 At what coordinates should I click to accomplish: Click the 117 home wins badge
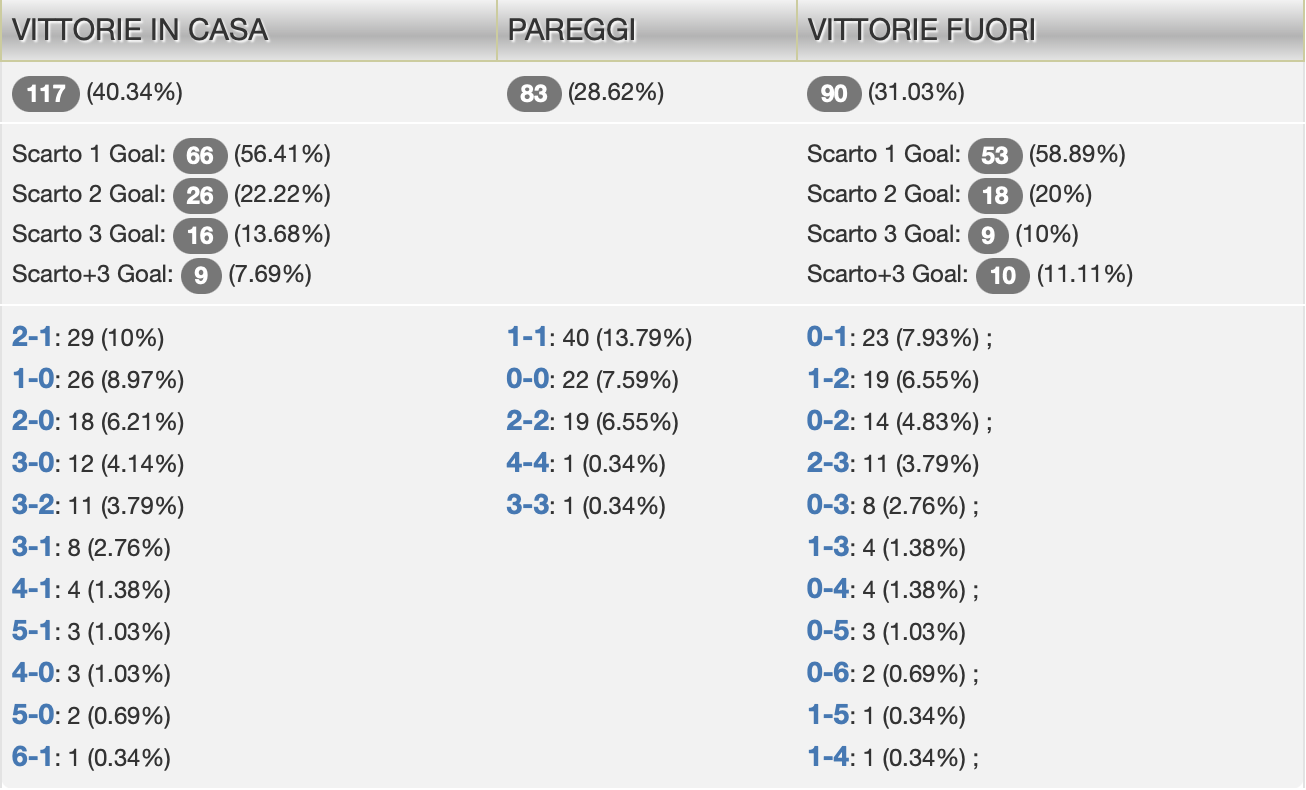[x=46, y=94]
